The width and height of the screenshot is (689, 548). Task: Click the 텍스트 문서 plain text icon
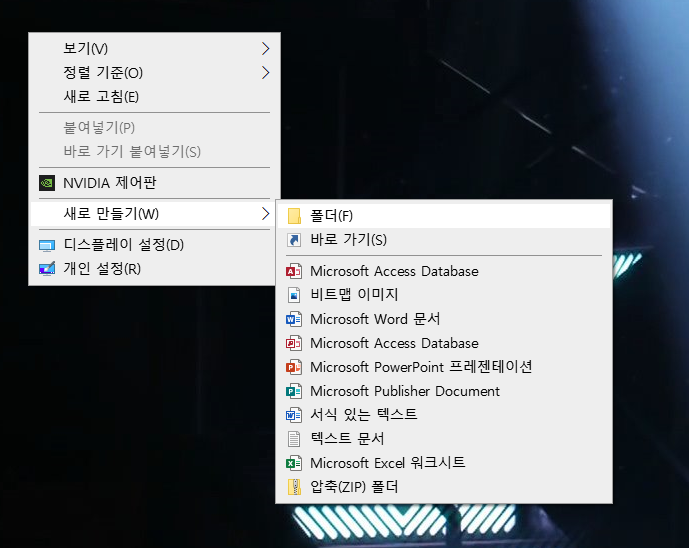coord(294,439)
